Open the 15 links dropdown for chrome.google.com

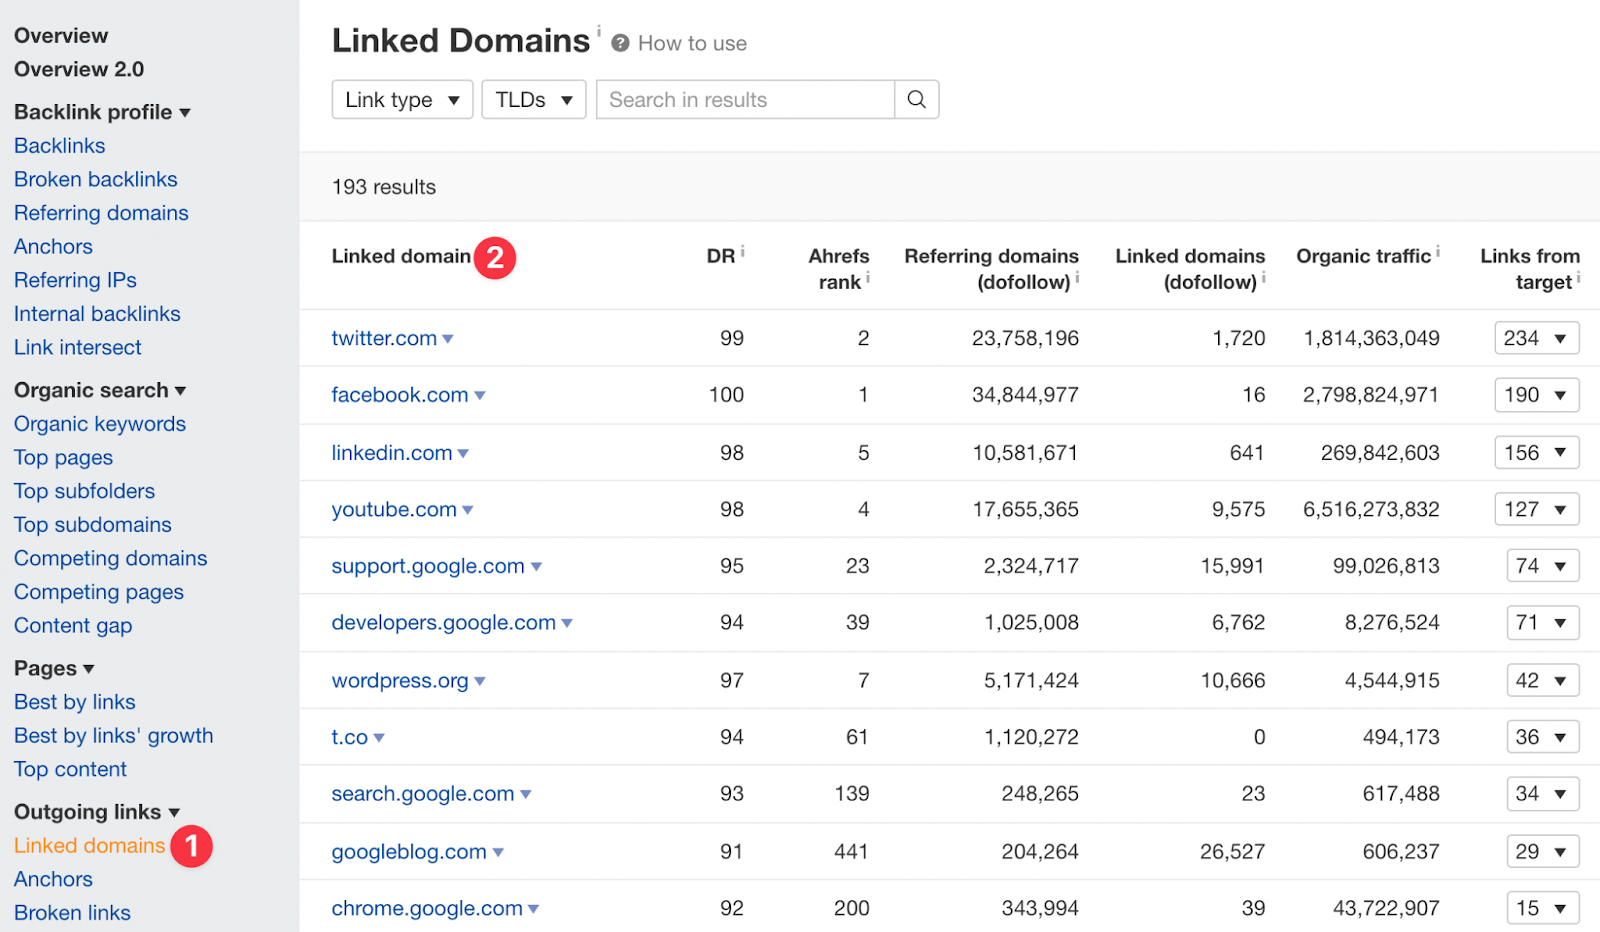click(x=1543, y=908)
